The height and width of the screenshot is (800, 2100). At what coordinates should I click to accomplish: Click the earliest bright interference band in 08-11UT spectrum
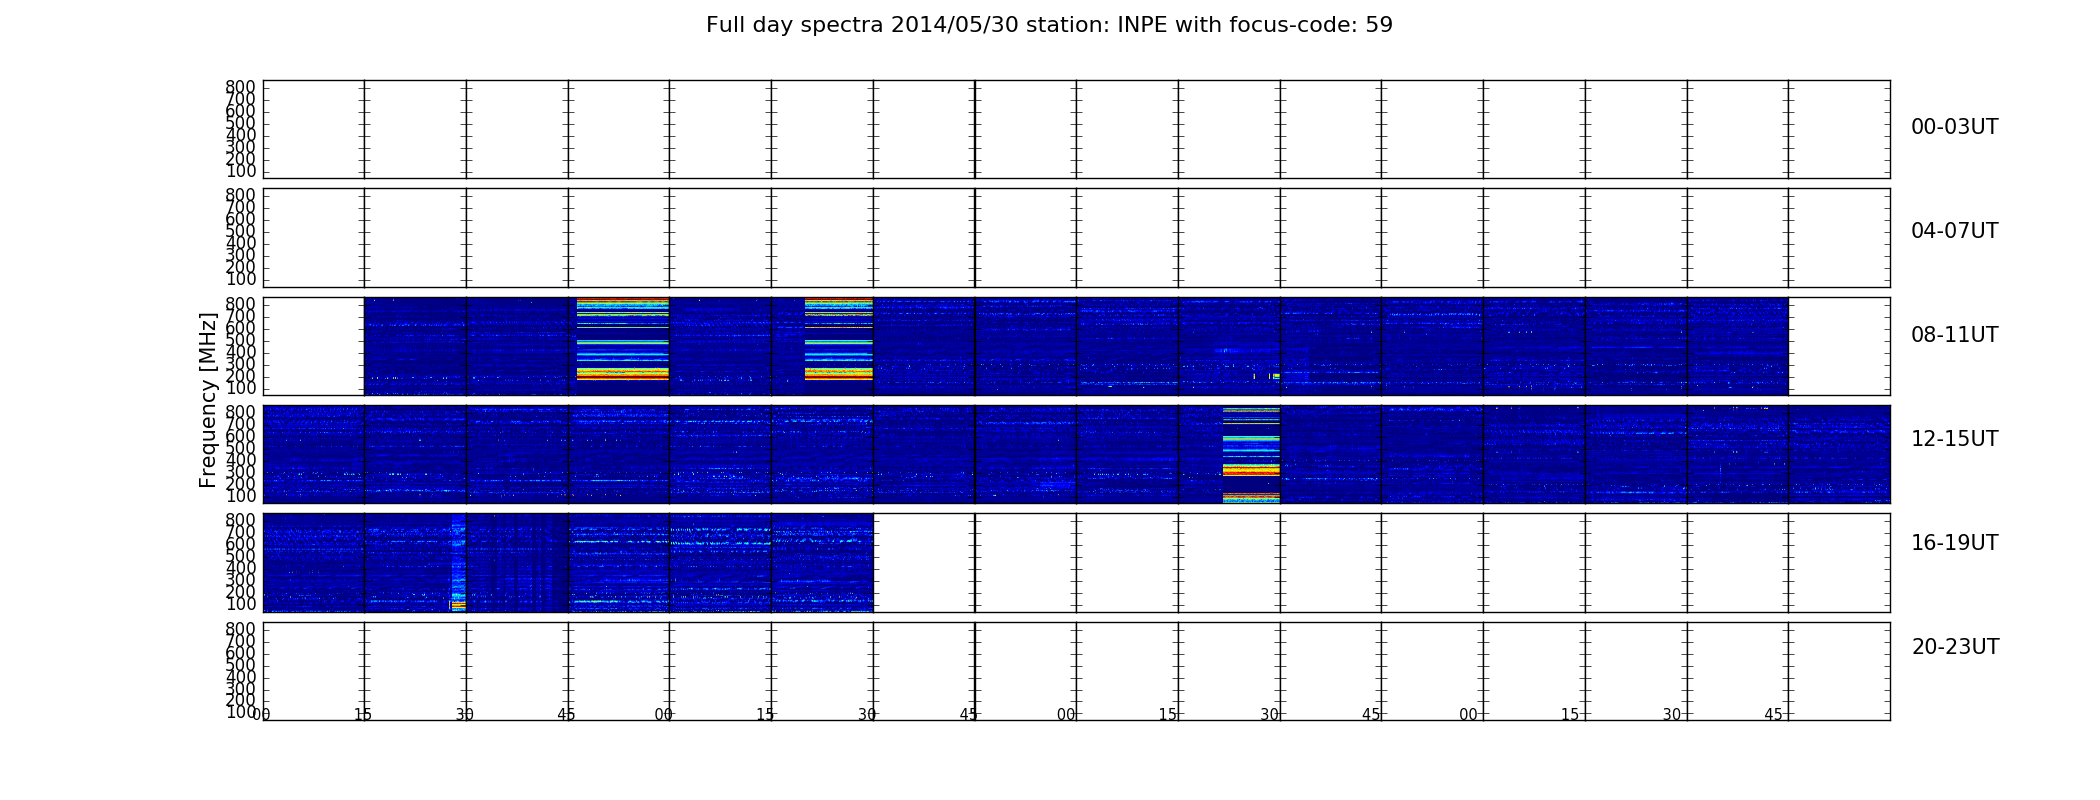[623, 339]
